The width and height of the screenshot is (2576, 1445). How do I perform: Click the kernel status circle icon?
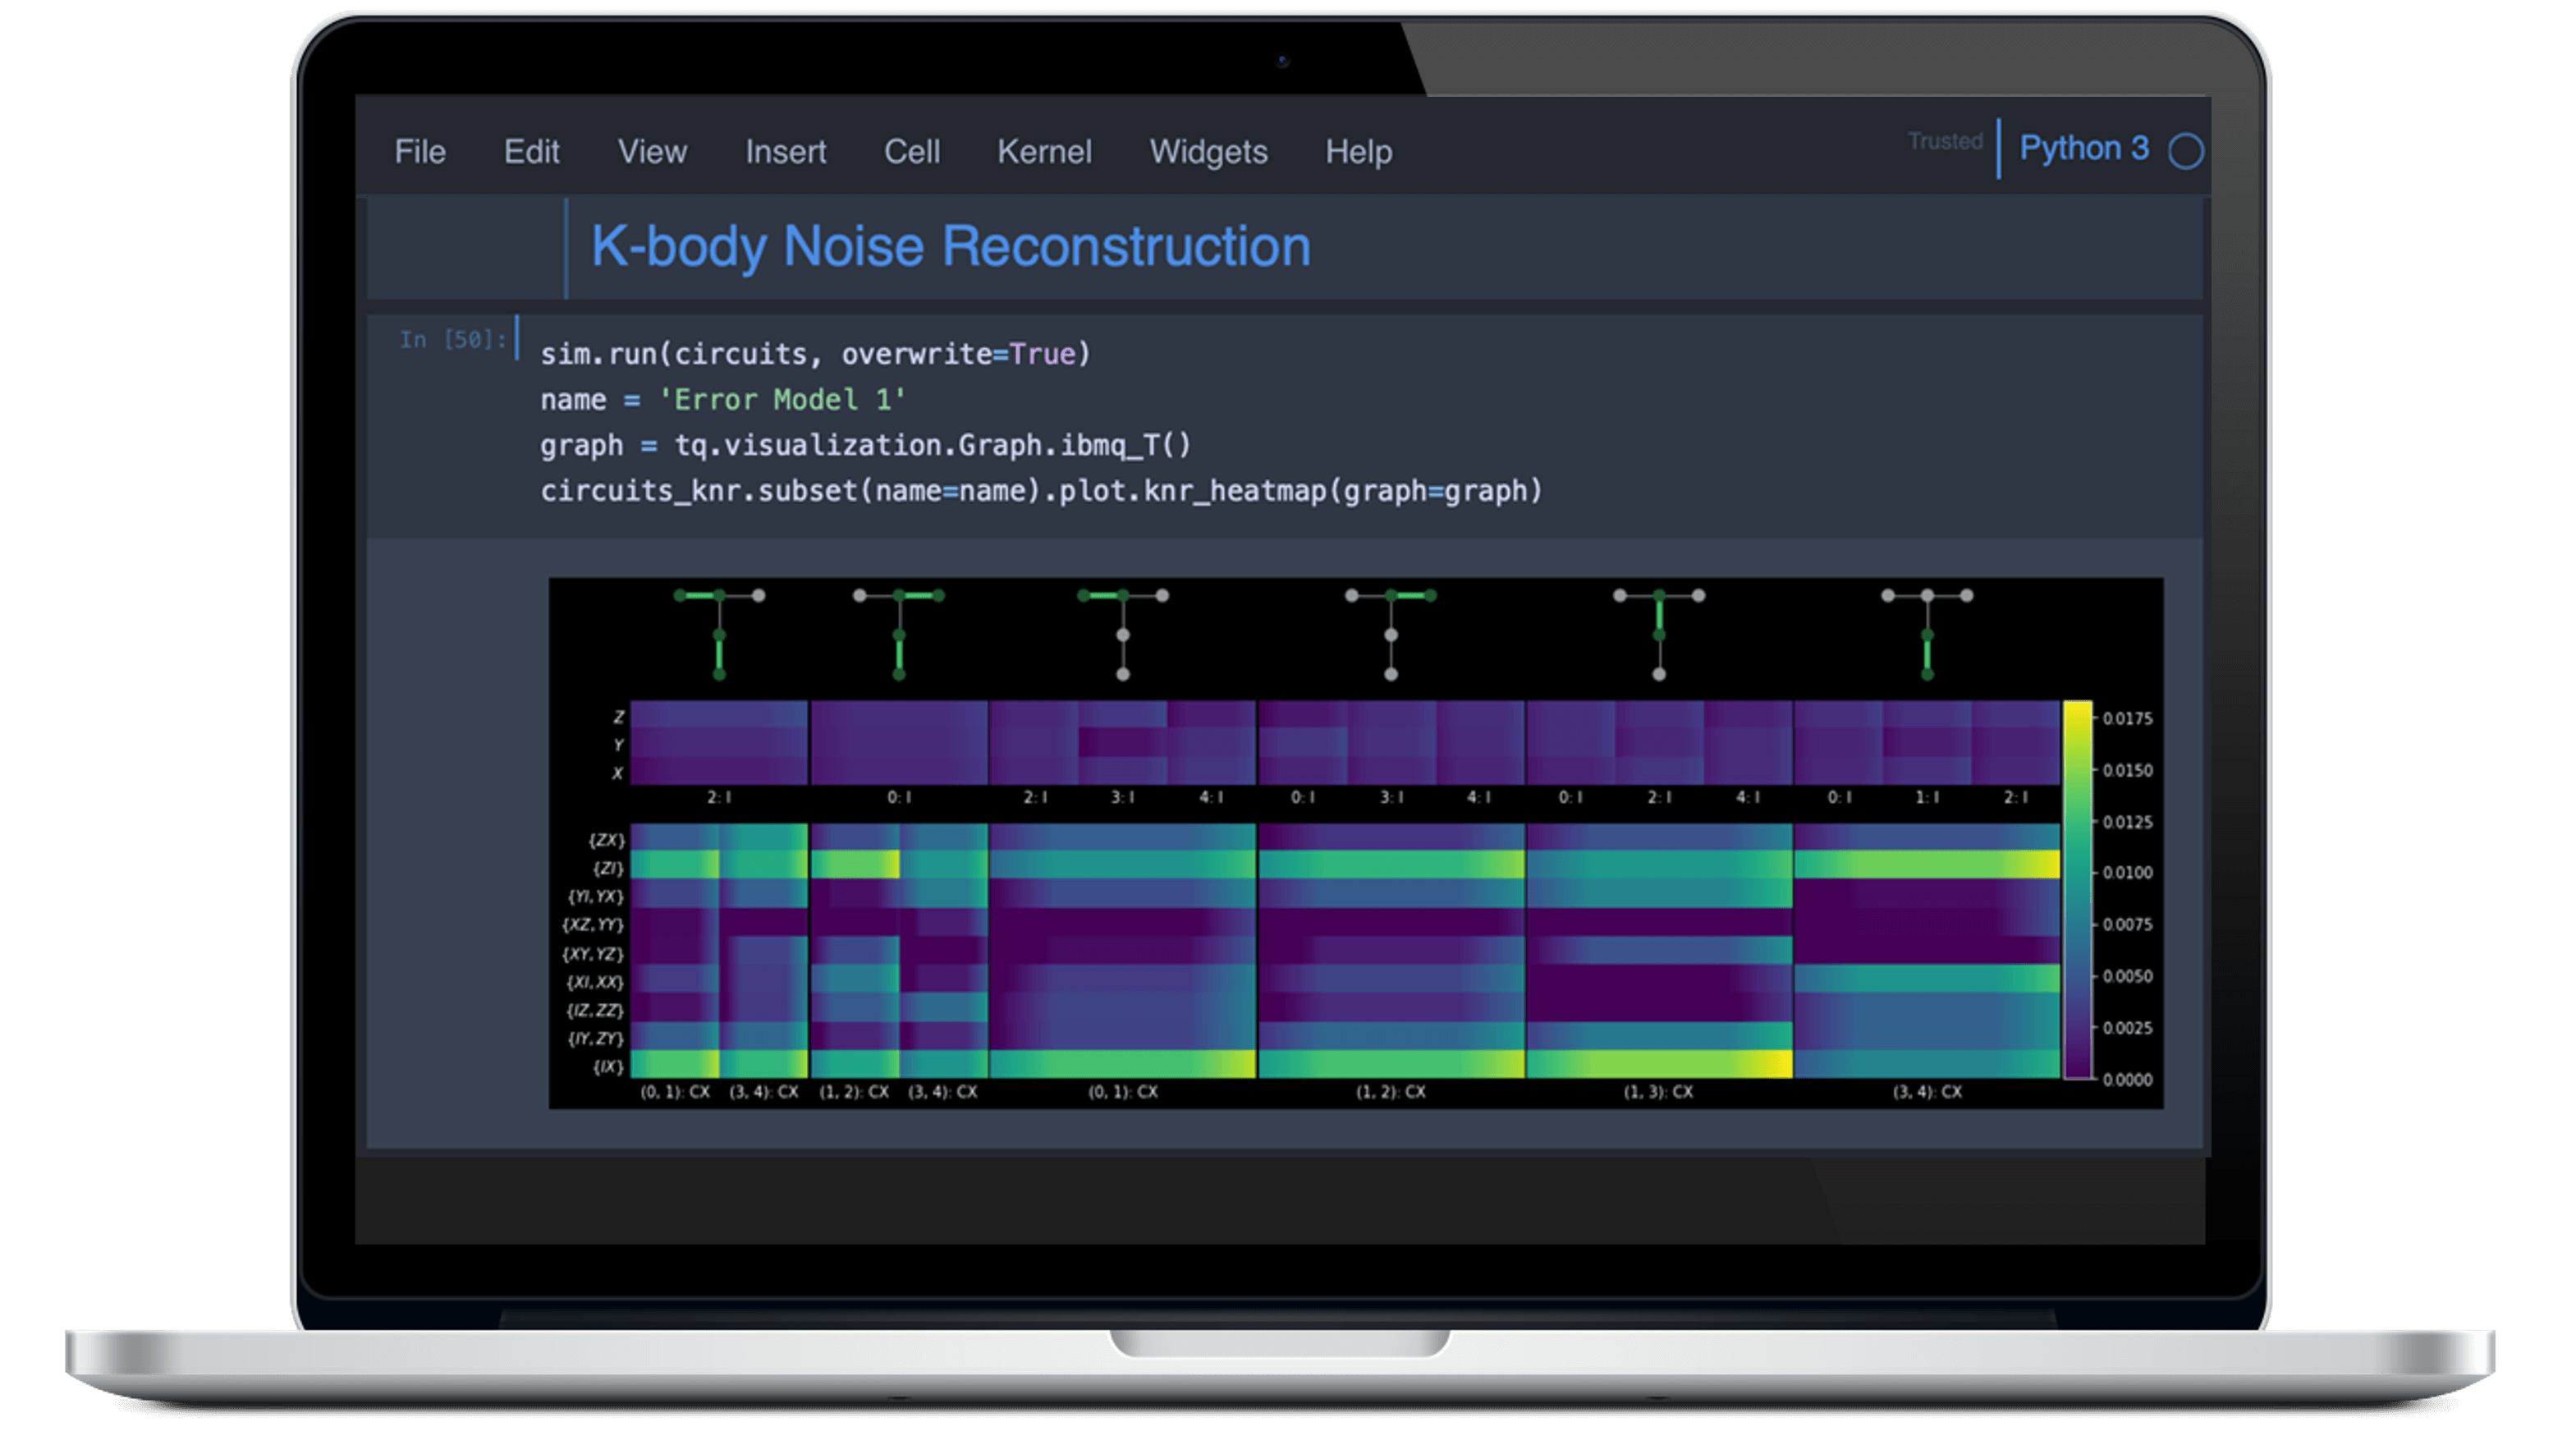[x=2186, y=152]
